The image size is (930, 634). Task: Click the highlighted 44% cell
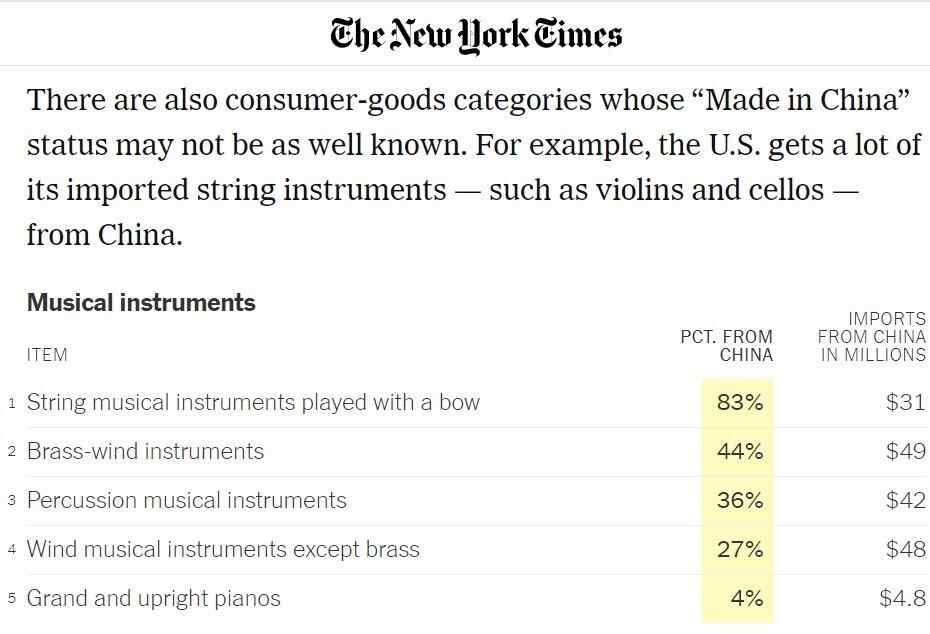tap(739, 451)
